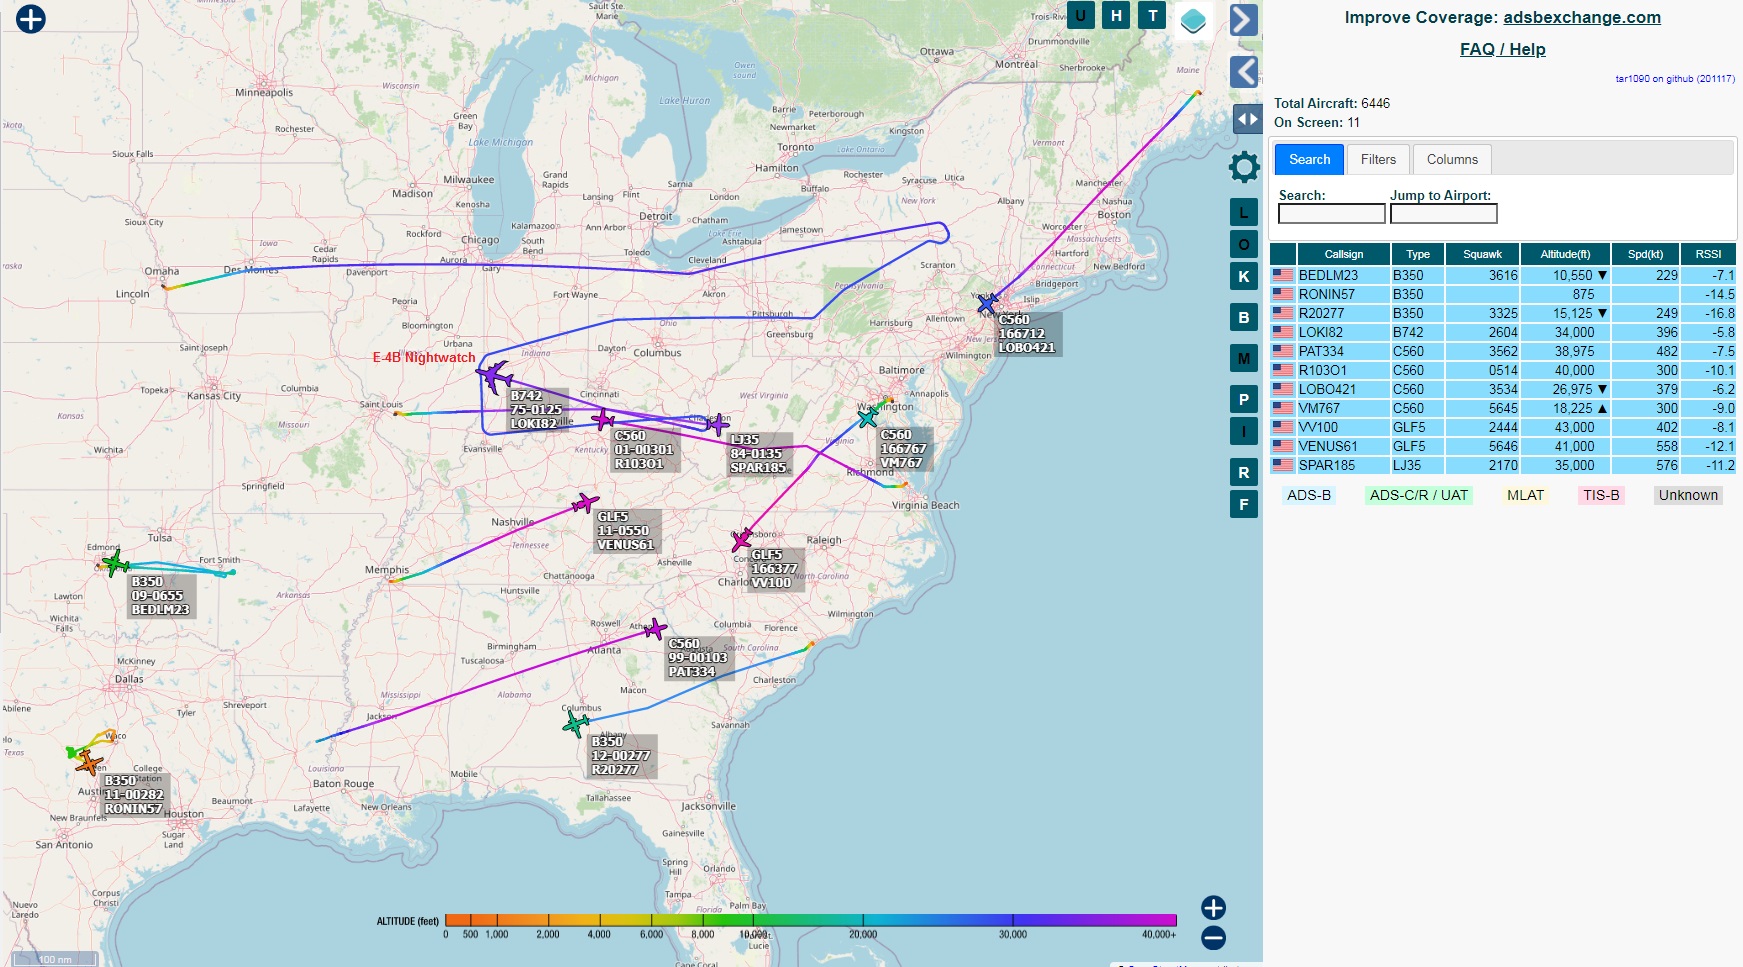The height and width of the screenshot is (967, 1743).
Task: Click the F map option button
Action: point(1244,504)
